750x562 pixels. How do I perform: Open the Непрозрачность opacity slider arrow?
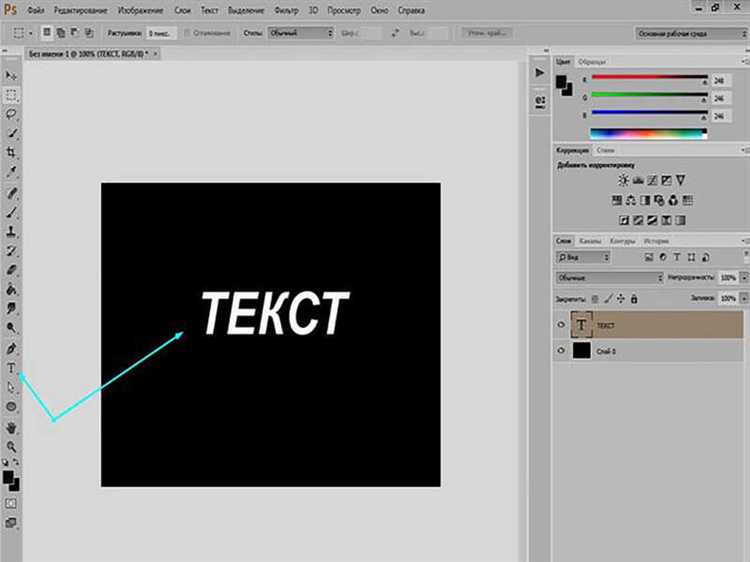coord(744,277)
